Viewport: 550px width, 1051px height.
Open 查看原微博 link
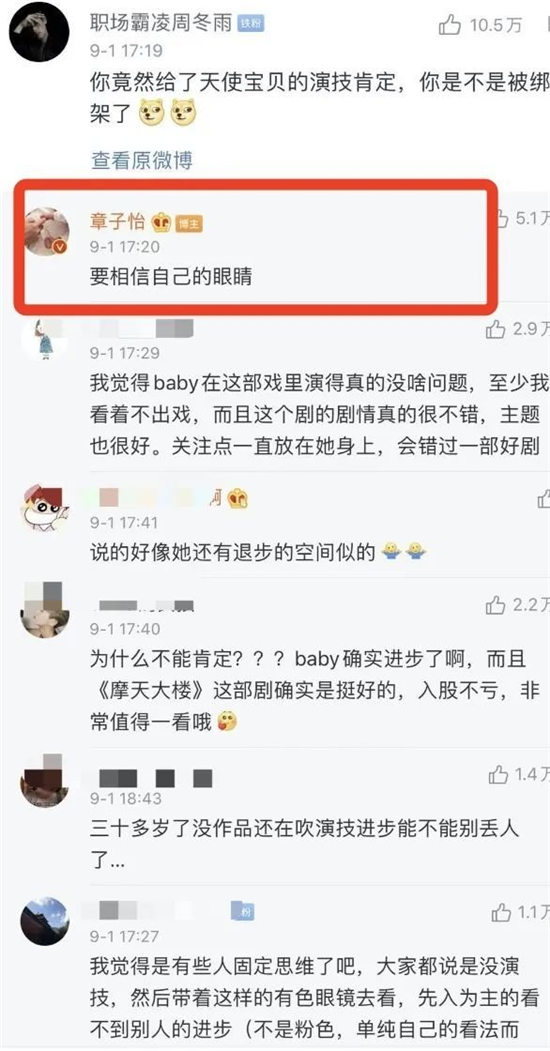pos(142,160)
